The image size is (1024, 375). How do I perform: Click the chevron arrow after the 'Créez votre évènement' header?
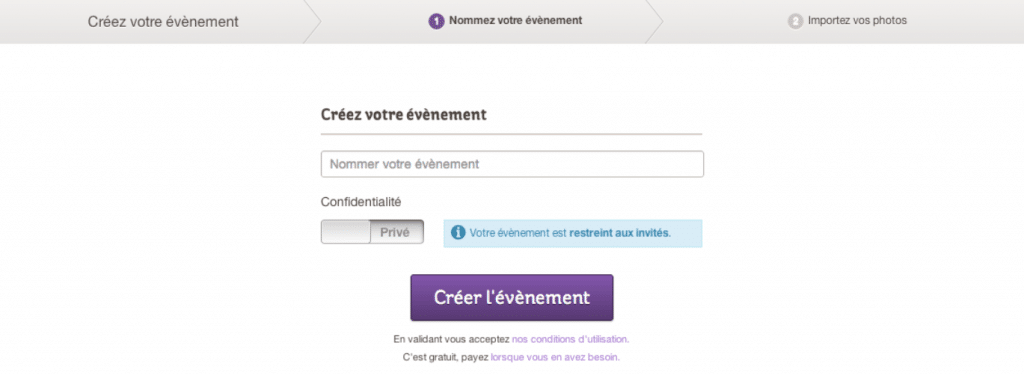coord(313,22)
